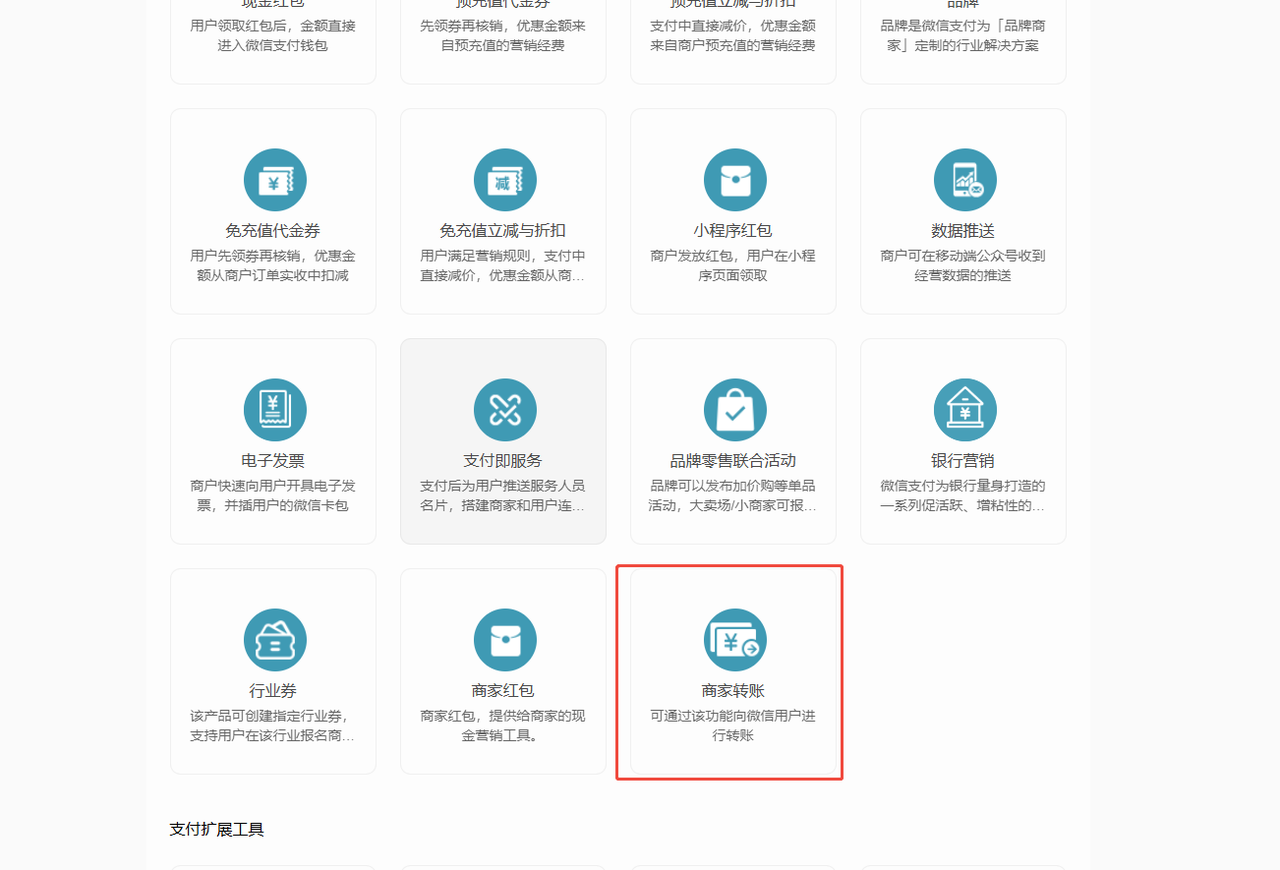Select the 小程序红包 red envelope icon
Image resolution: width=1280 pixels, height=870 pixels.
(734, 180)
